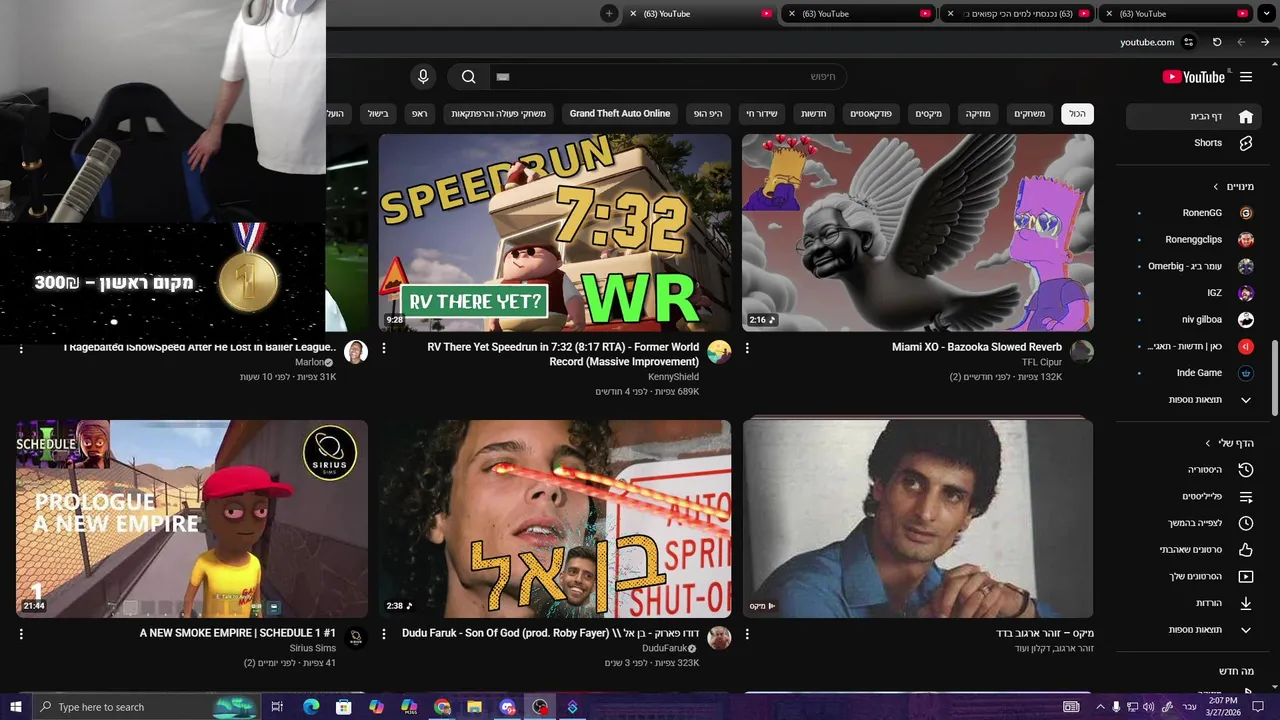Image resolution: width=1280 pixels, height=720 pixels.
Task: Open the niv gilboa subscription channel
Action: click(x=1195, y=320)
